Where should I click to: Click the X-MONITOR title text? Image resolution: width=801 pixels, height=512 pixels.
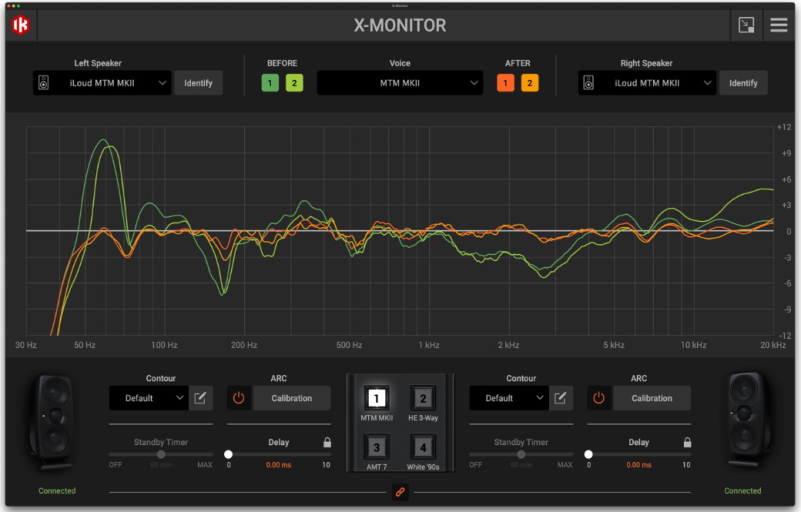coord(400,25)
